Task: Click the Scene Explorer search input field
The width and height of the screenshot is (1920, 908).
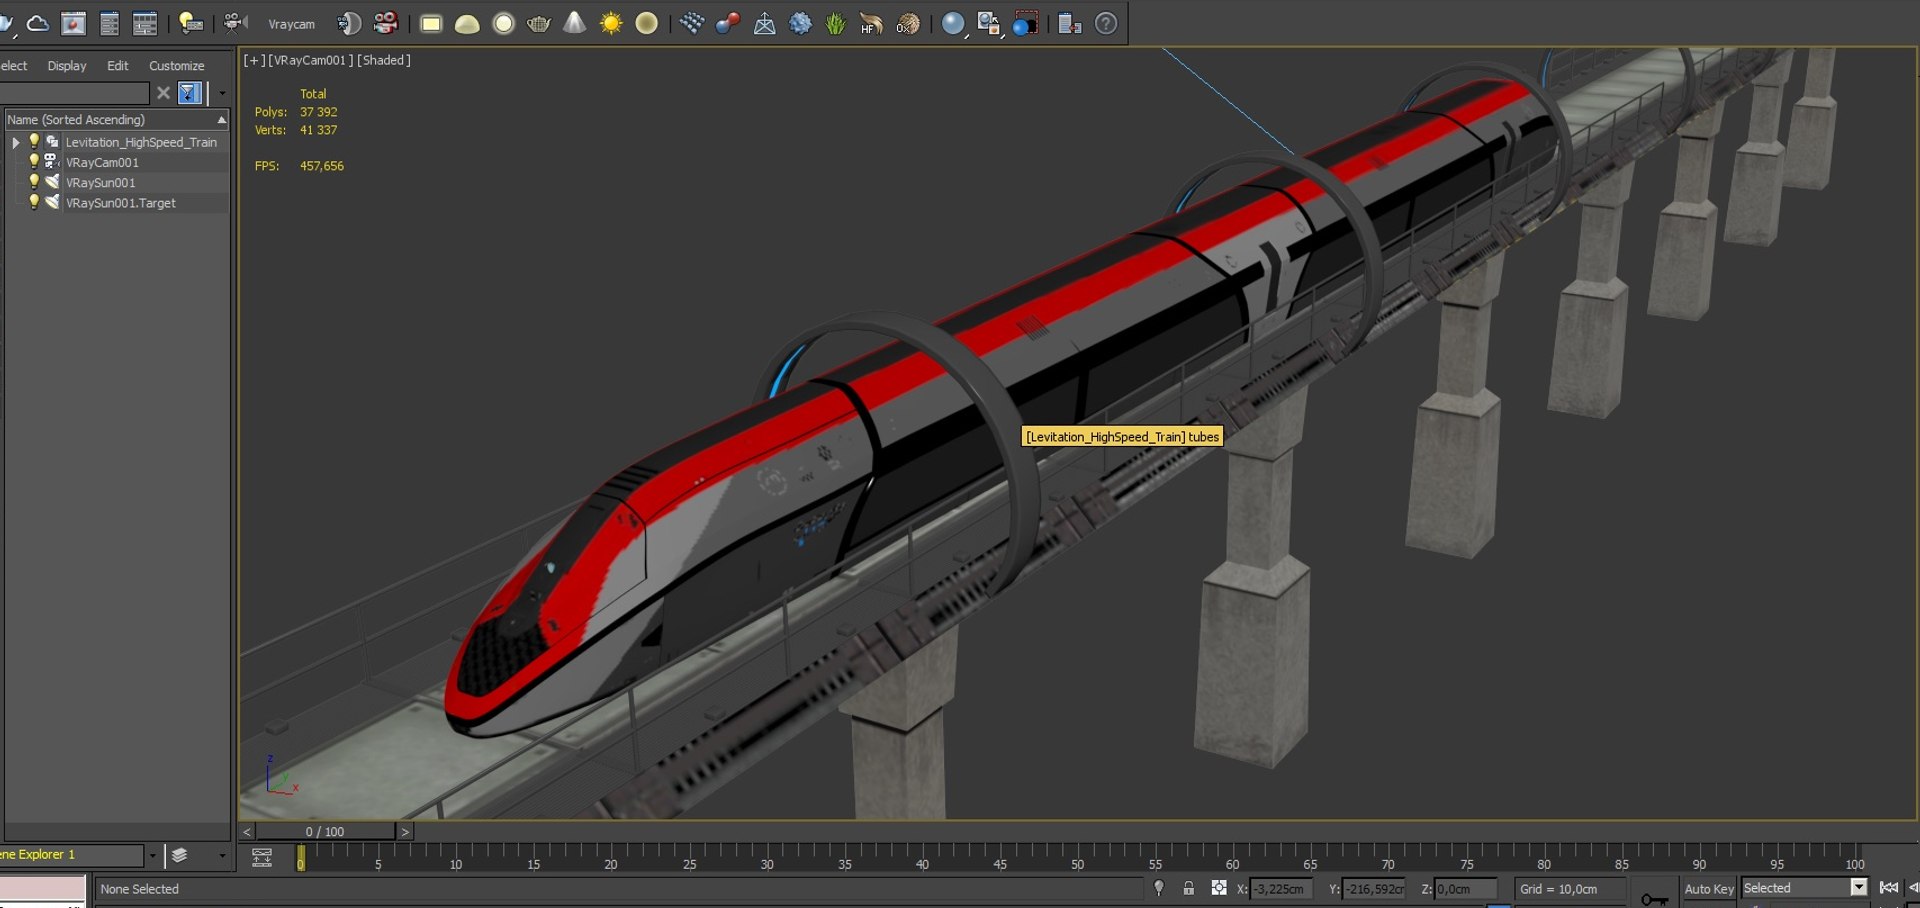Action: coord(77,93)
